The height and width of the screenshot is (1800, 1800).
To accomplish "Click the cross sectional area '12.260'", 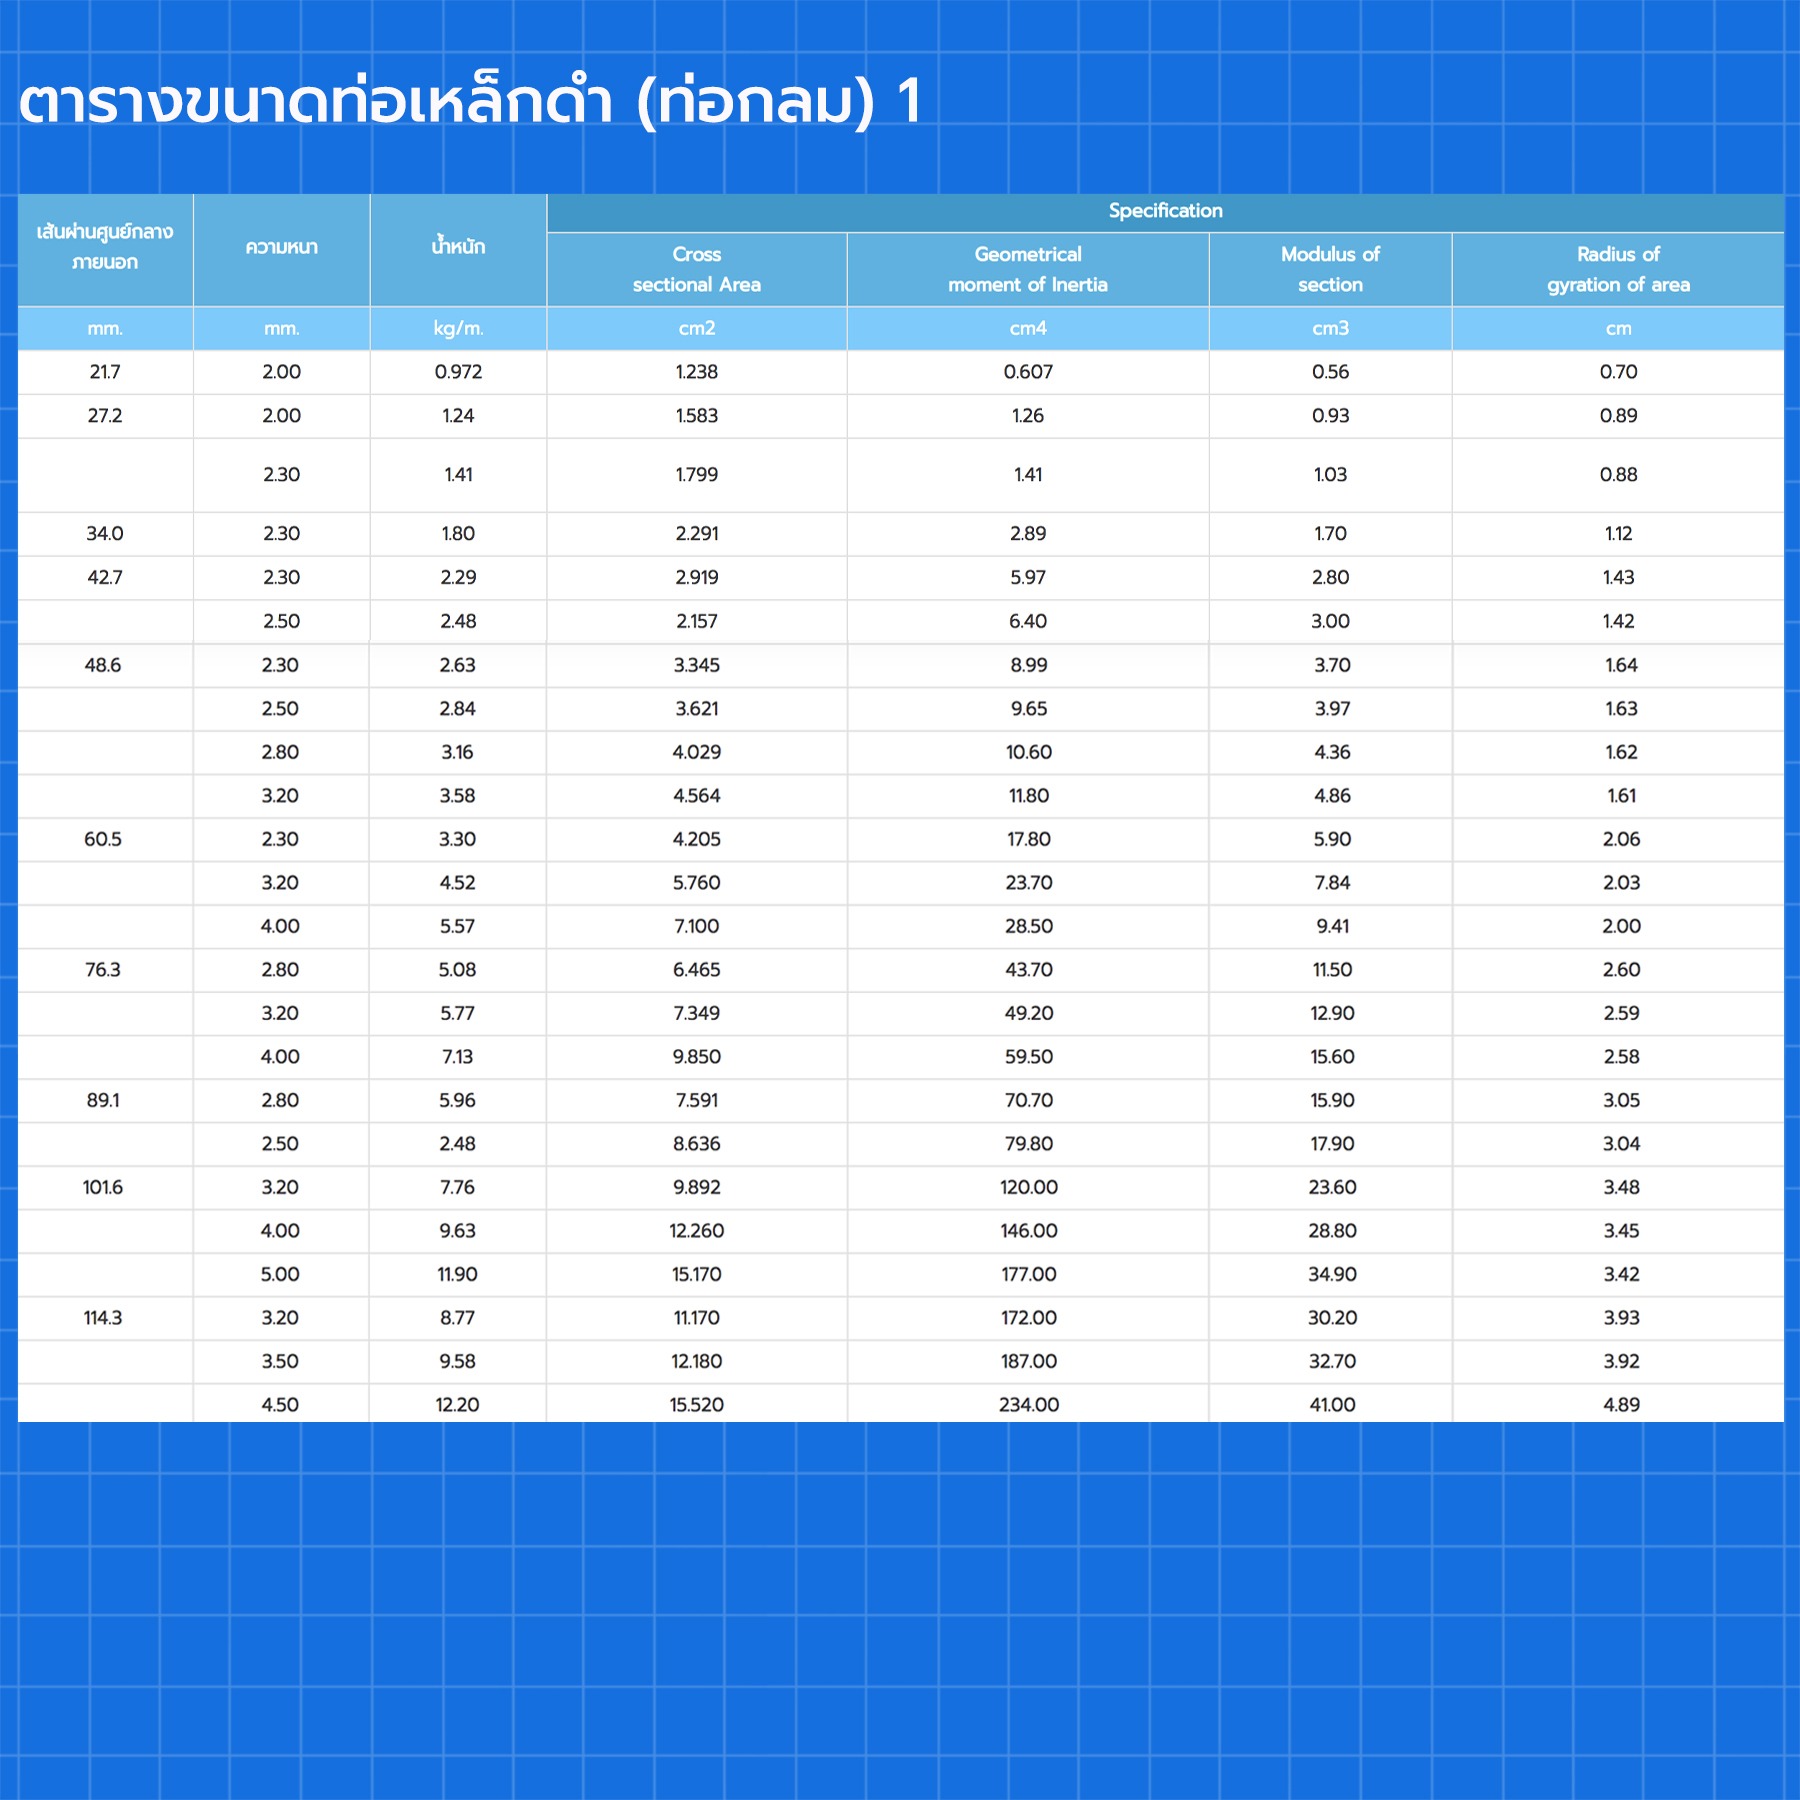I will (x=697, y=1231).
